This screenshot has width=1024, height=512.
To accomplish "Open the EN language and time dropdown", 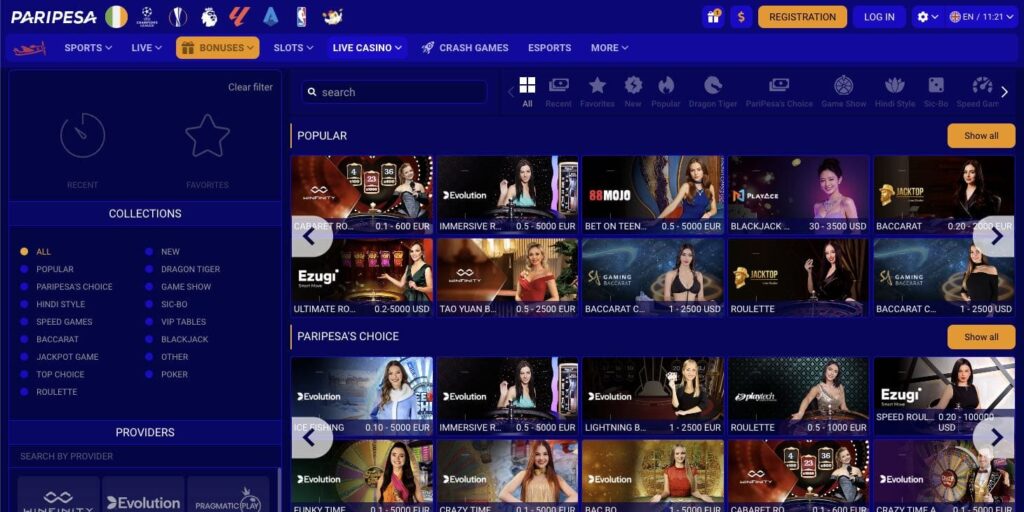I will [x=981, y=17].
